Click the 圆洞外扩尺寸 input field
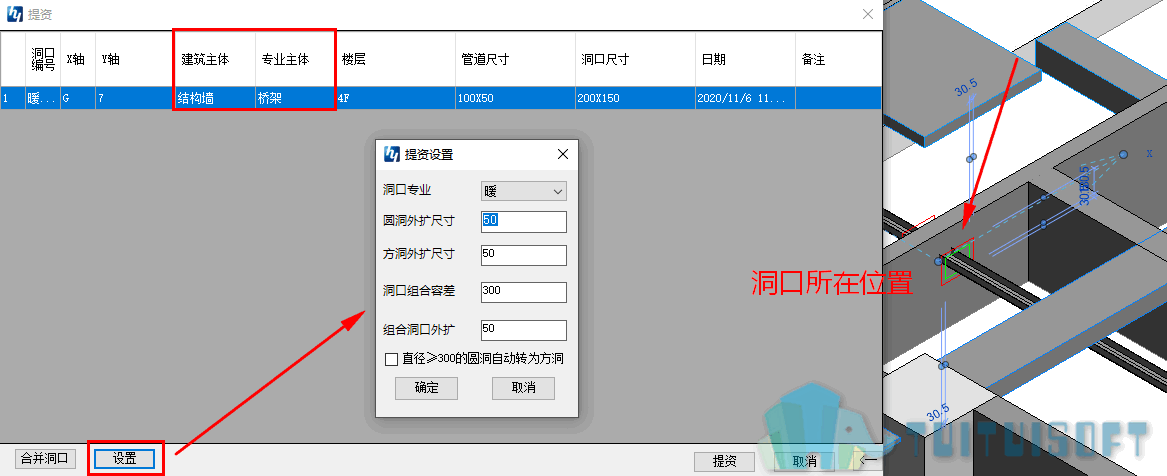The image size is (1167, 476). (x=524, y=221)
